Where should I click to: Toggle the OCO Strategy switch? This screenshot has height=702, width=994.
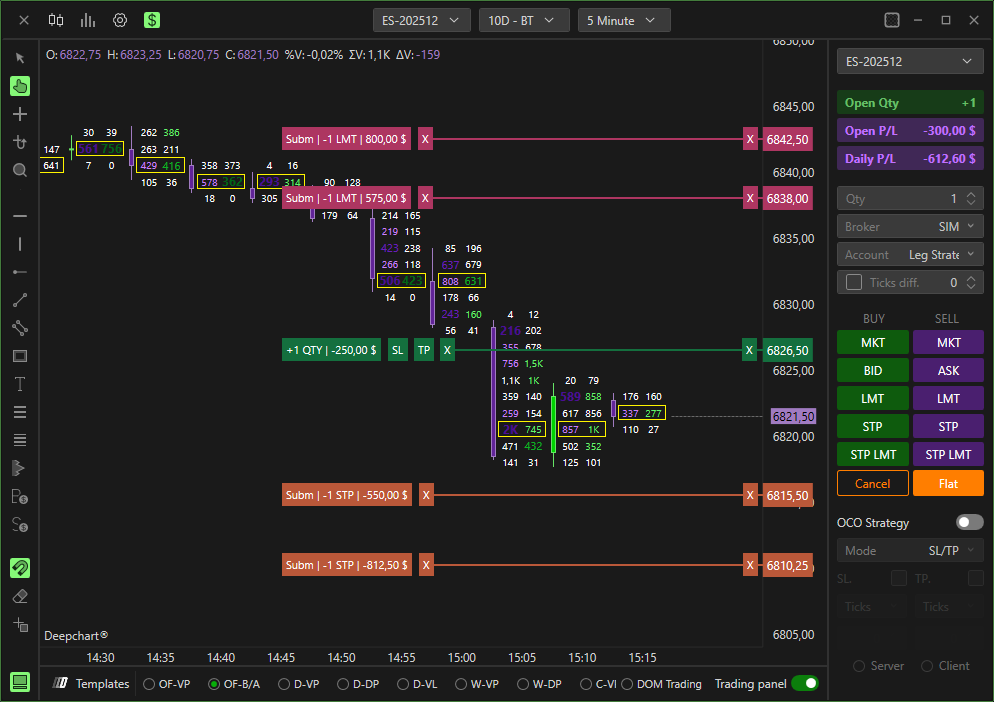pyautogui.click(x=968, y=521)
